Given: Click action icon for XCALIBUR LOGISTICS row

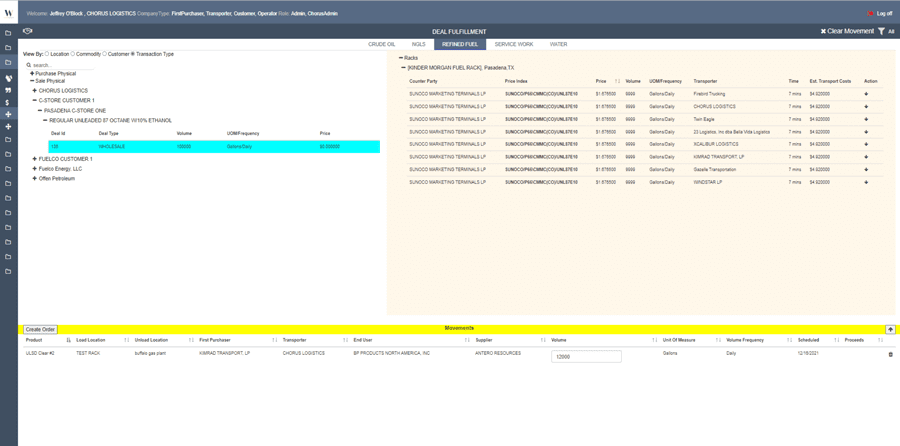Looking at the screenshot, I should click(866, 145).
